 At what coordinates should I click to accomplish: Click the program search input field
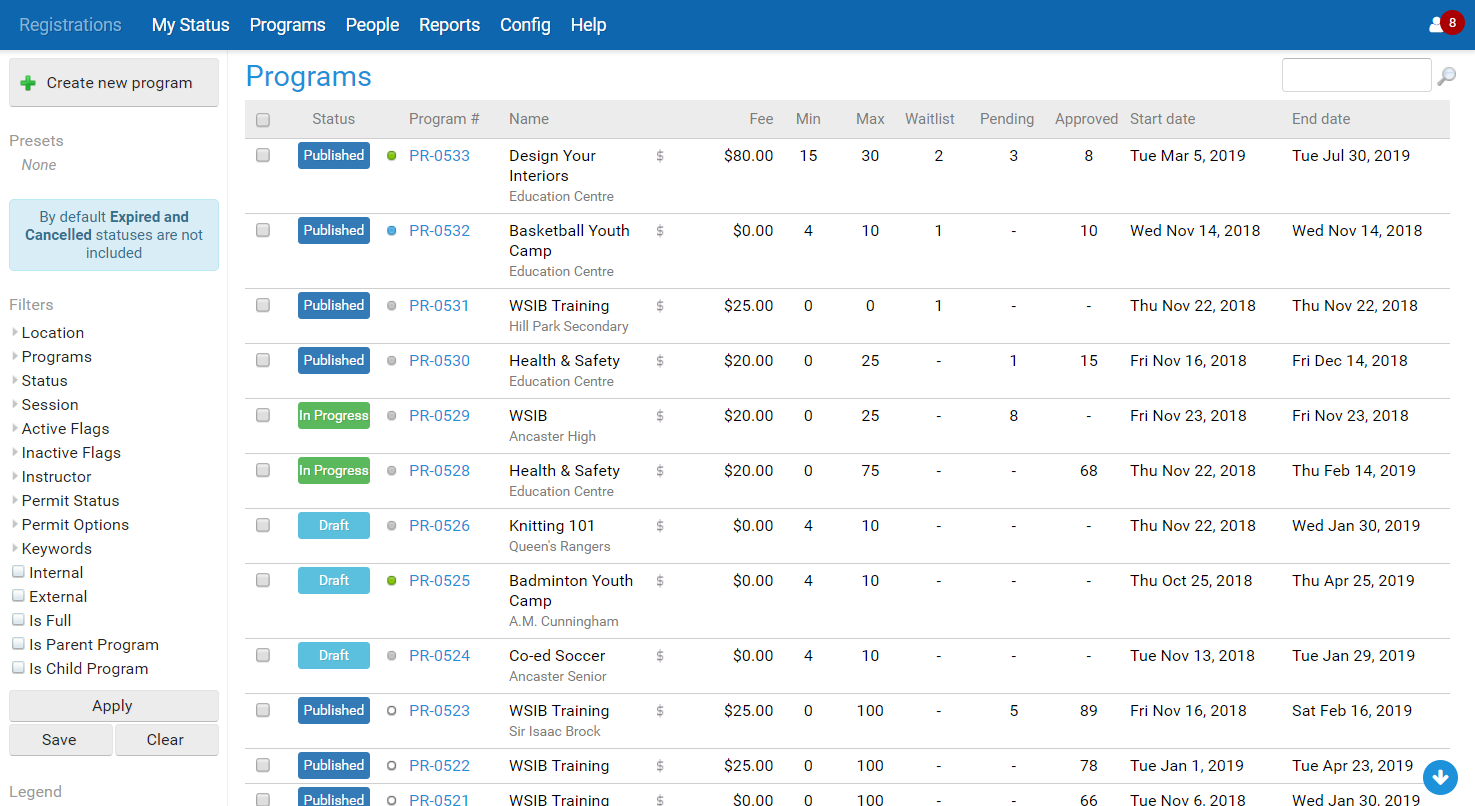[x=1357, y=75]
